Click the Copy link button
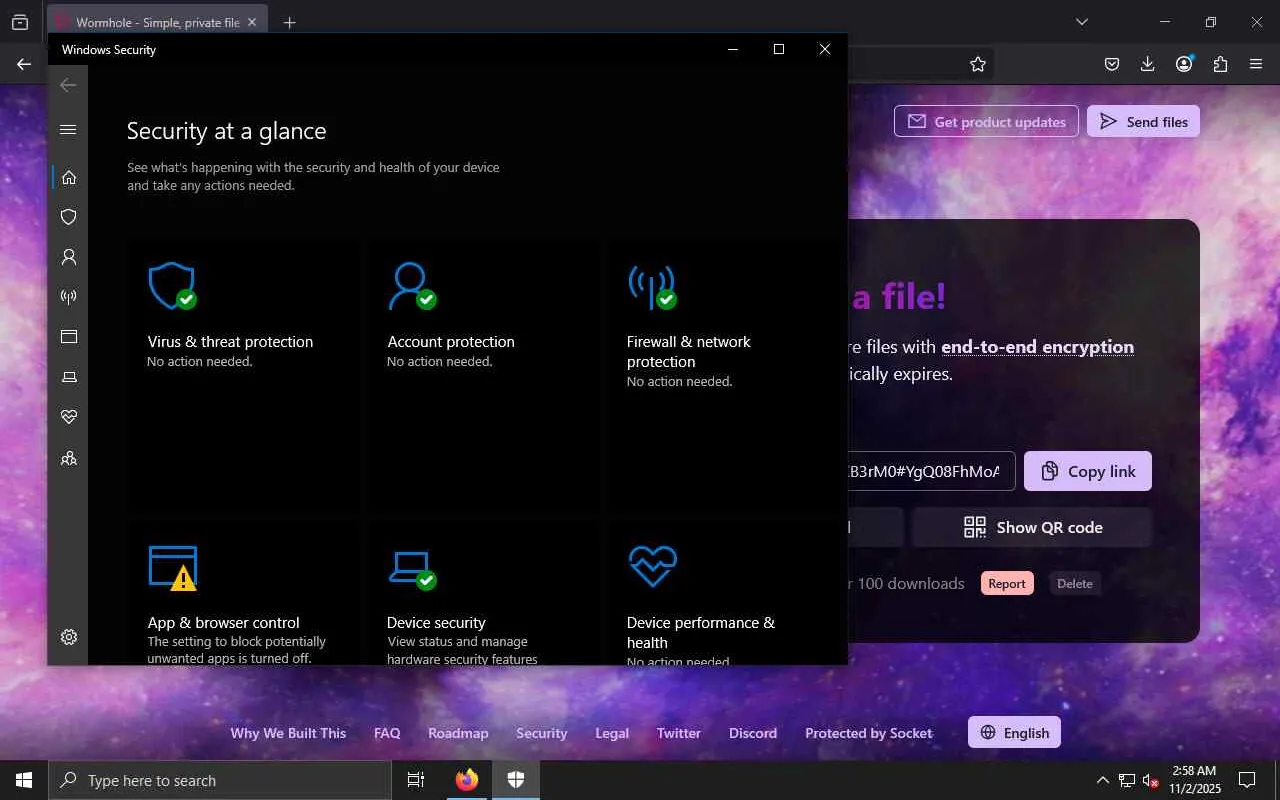The width and height of the screenshot is (1280, 800). click(1088, 471)
